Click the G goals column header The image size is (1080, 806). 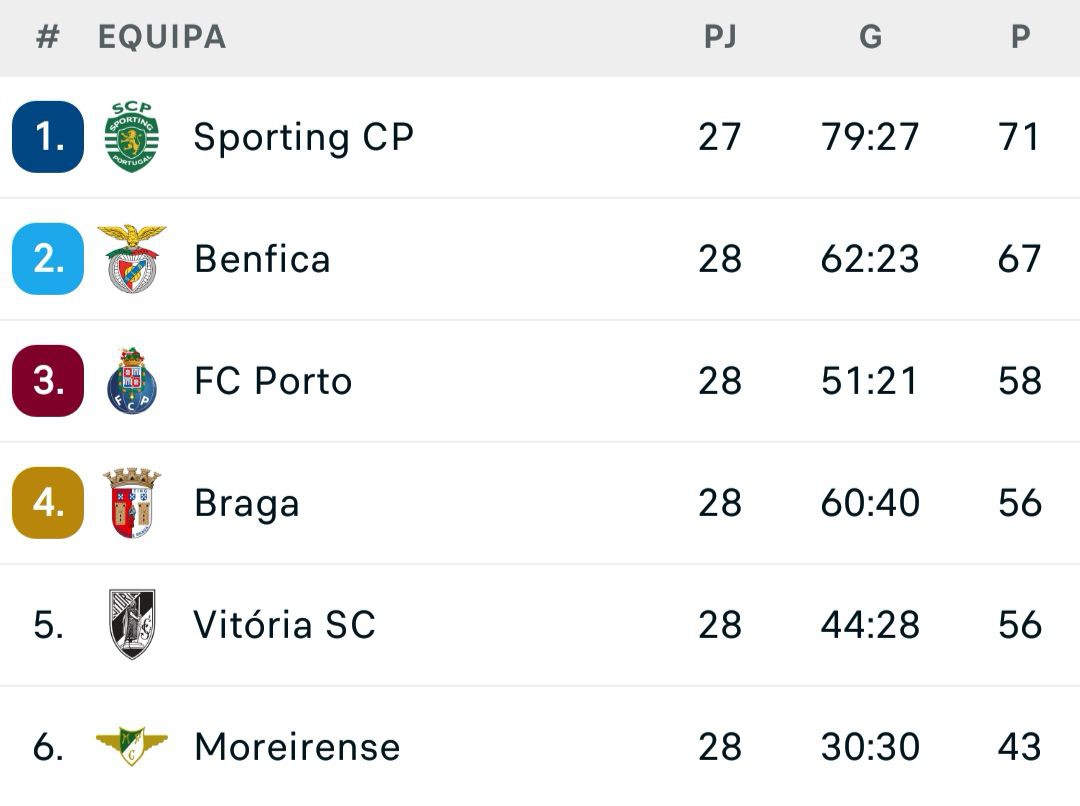coord(871,37)
